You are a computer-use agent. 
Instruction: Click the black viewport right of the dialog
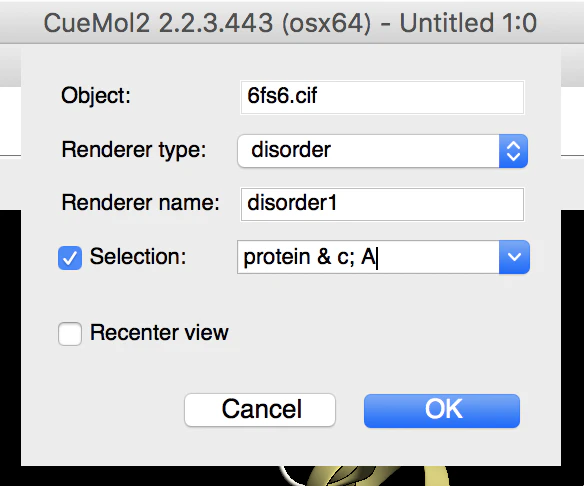click(572, 335)
